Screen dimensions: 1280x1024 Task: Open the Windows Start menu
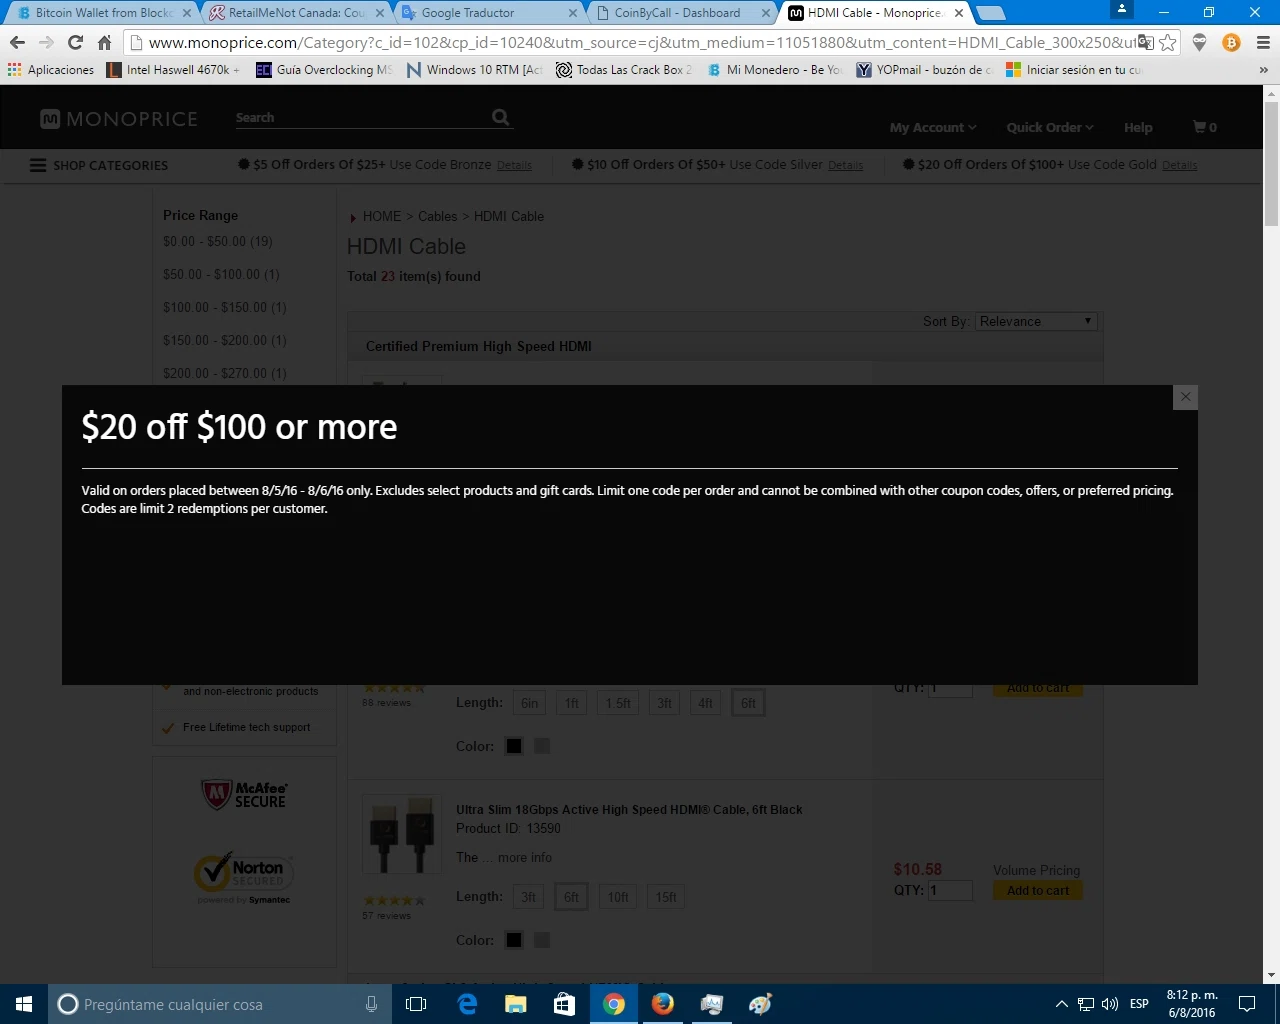click(24, 1004)
